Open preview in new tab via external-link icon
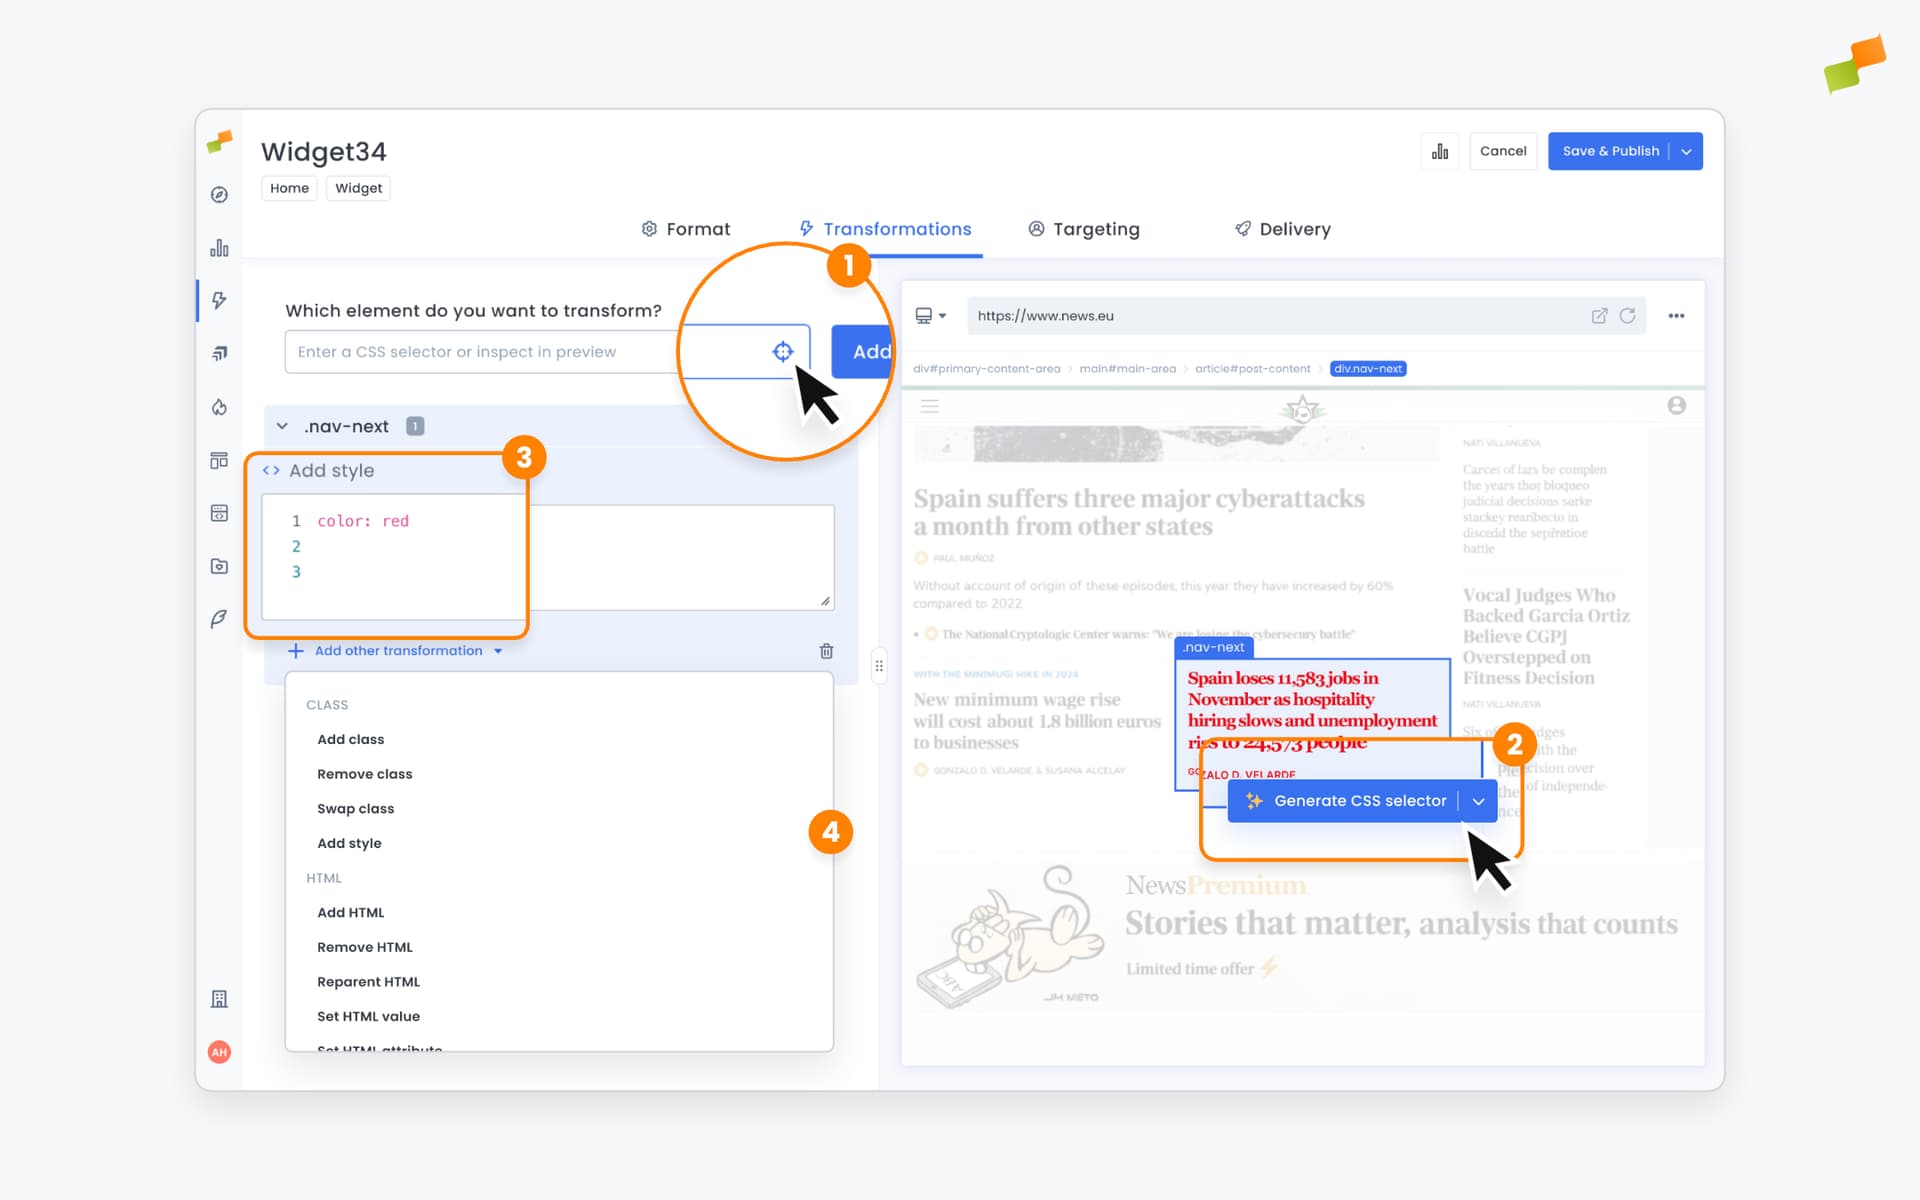 [x=1598, y=315]
